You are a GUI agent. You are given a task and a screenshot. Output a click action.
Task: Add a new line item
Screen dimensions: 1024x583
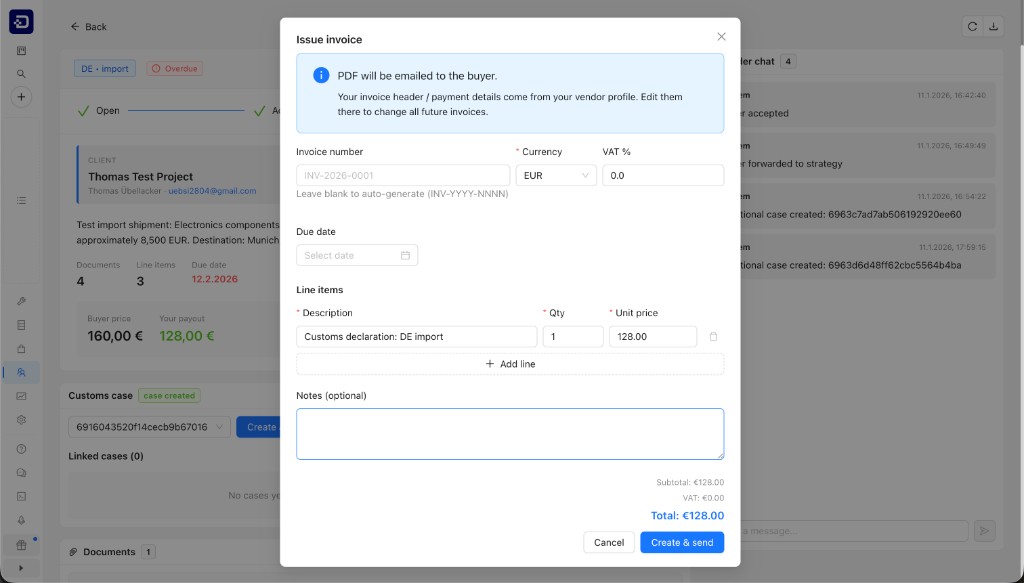tap(510, 364)
